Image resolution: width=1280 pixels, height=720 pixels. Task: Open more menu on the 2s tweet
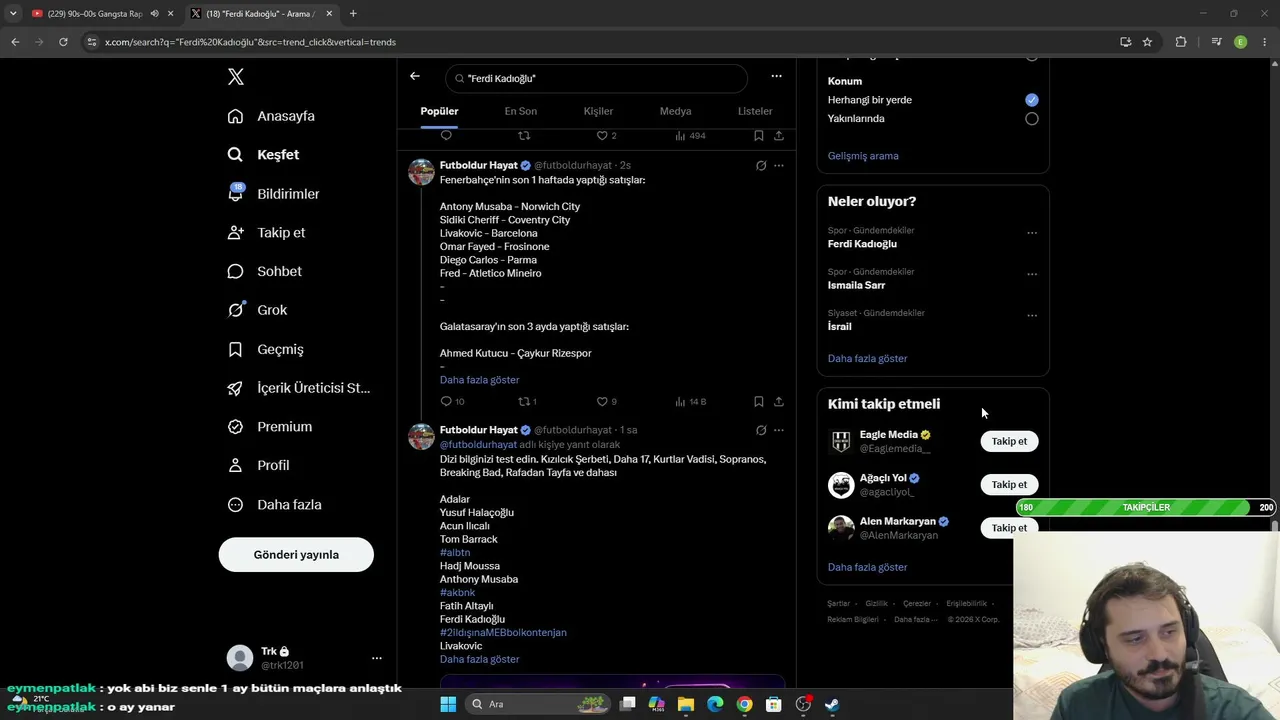pyautogui.click(x=779, y=165)
